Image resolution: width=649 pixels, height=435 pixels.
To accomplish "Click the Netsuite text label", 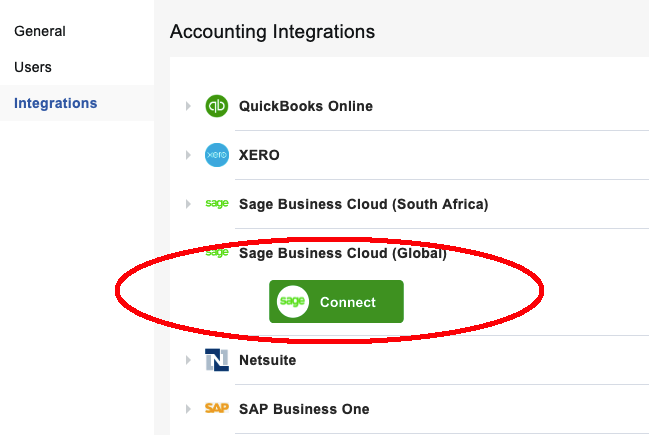I will [x=267, y=360].
